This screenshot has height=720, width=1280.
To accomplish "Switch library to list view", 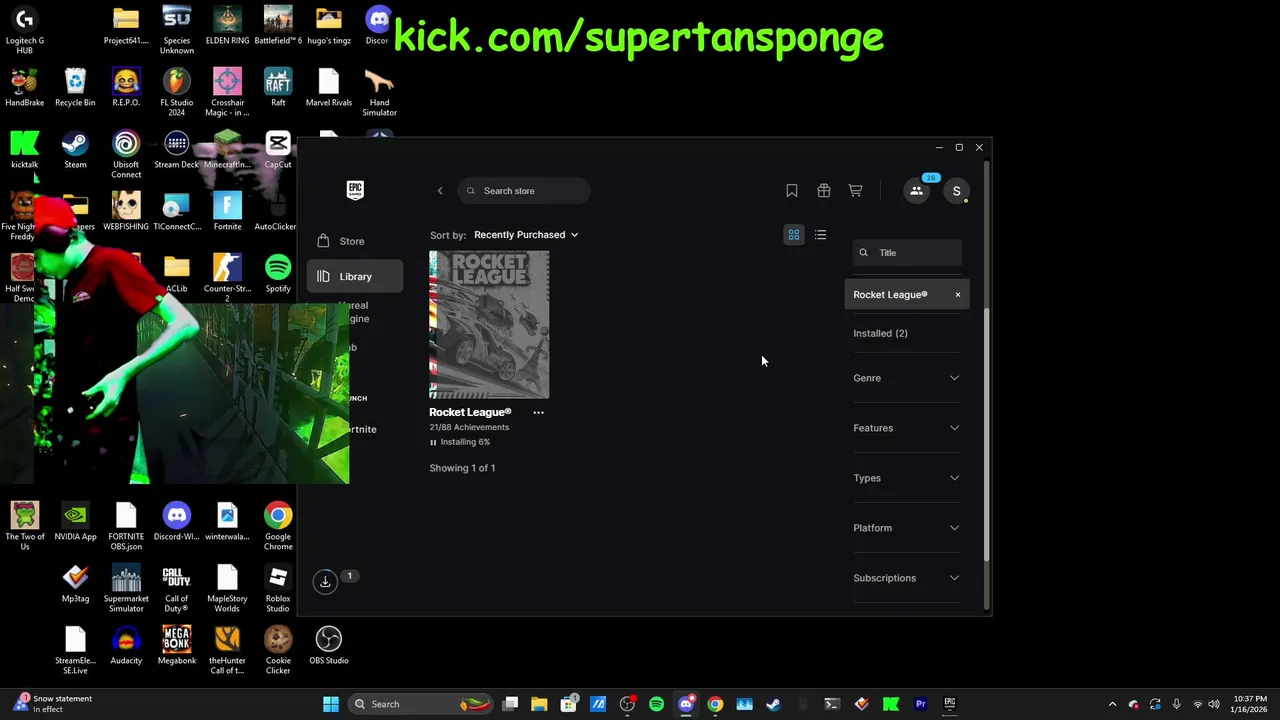I will [x=820, y=235].
